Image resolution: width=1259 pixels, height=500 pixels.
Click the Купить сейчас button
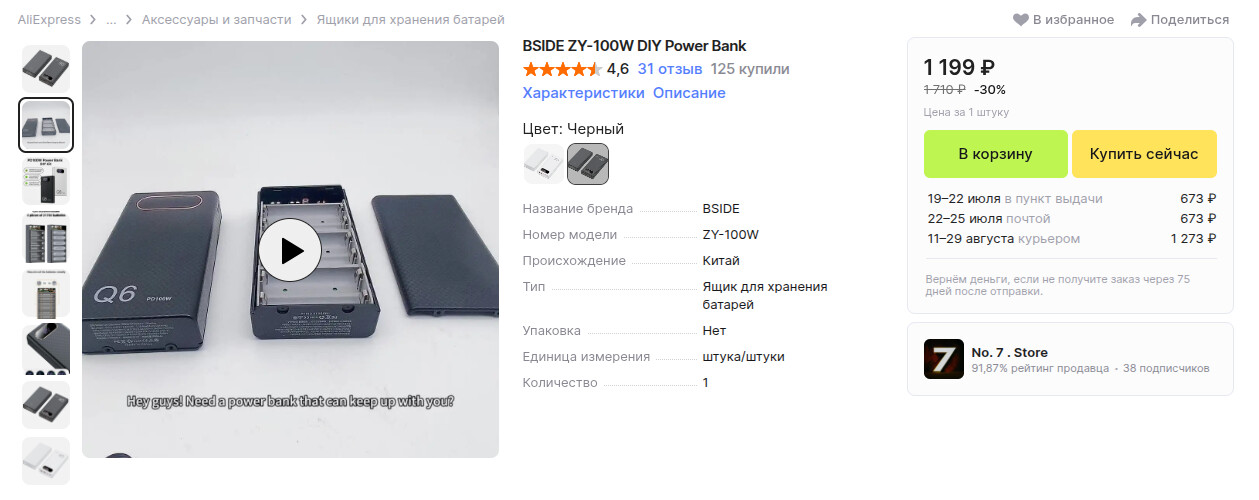pyautogui.click(x=1144, y=154)
